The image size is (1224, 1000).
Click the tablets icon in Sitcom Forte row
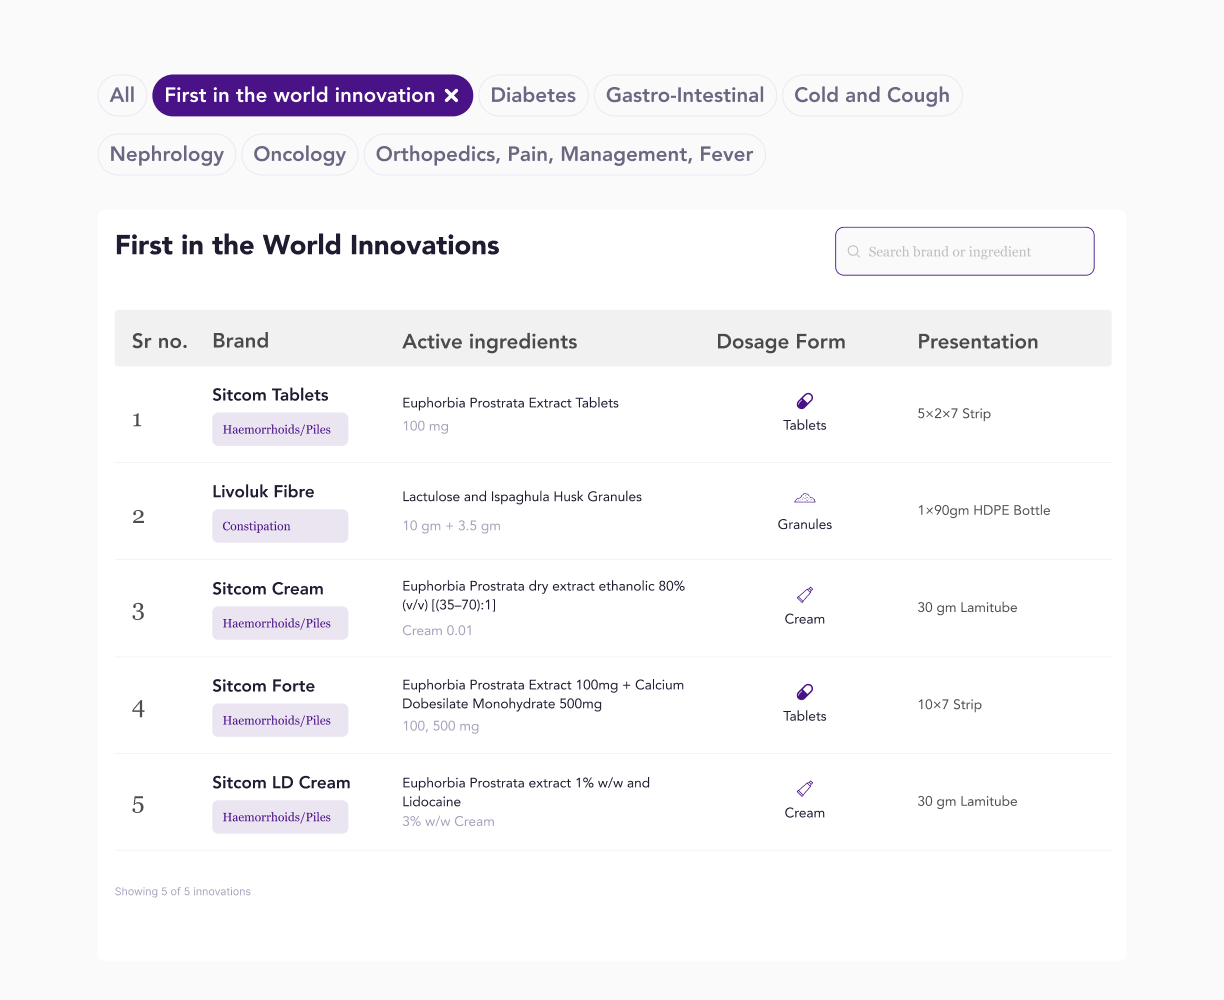coord(804,692)
